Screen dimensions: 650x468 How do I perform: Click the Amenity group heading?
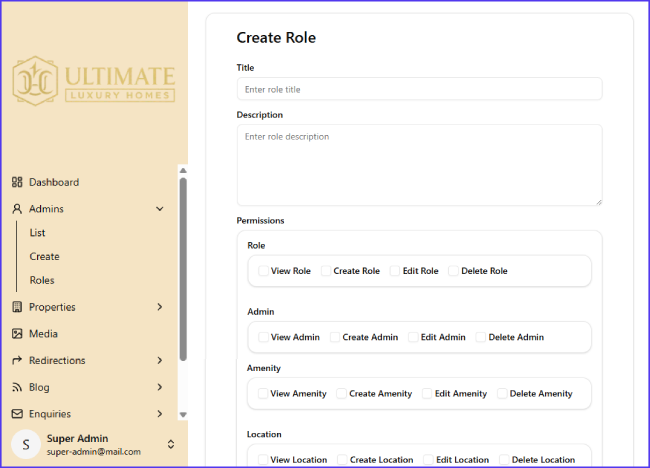pyautogui.click(x=264, y=368)
